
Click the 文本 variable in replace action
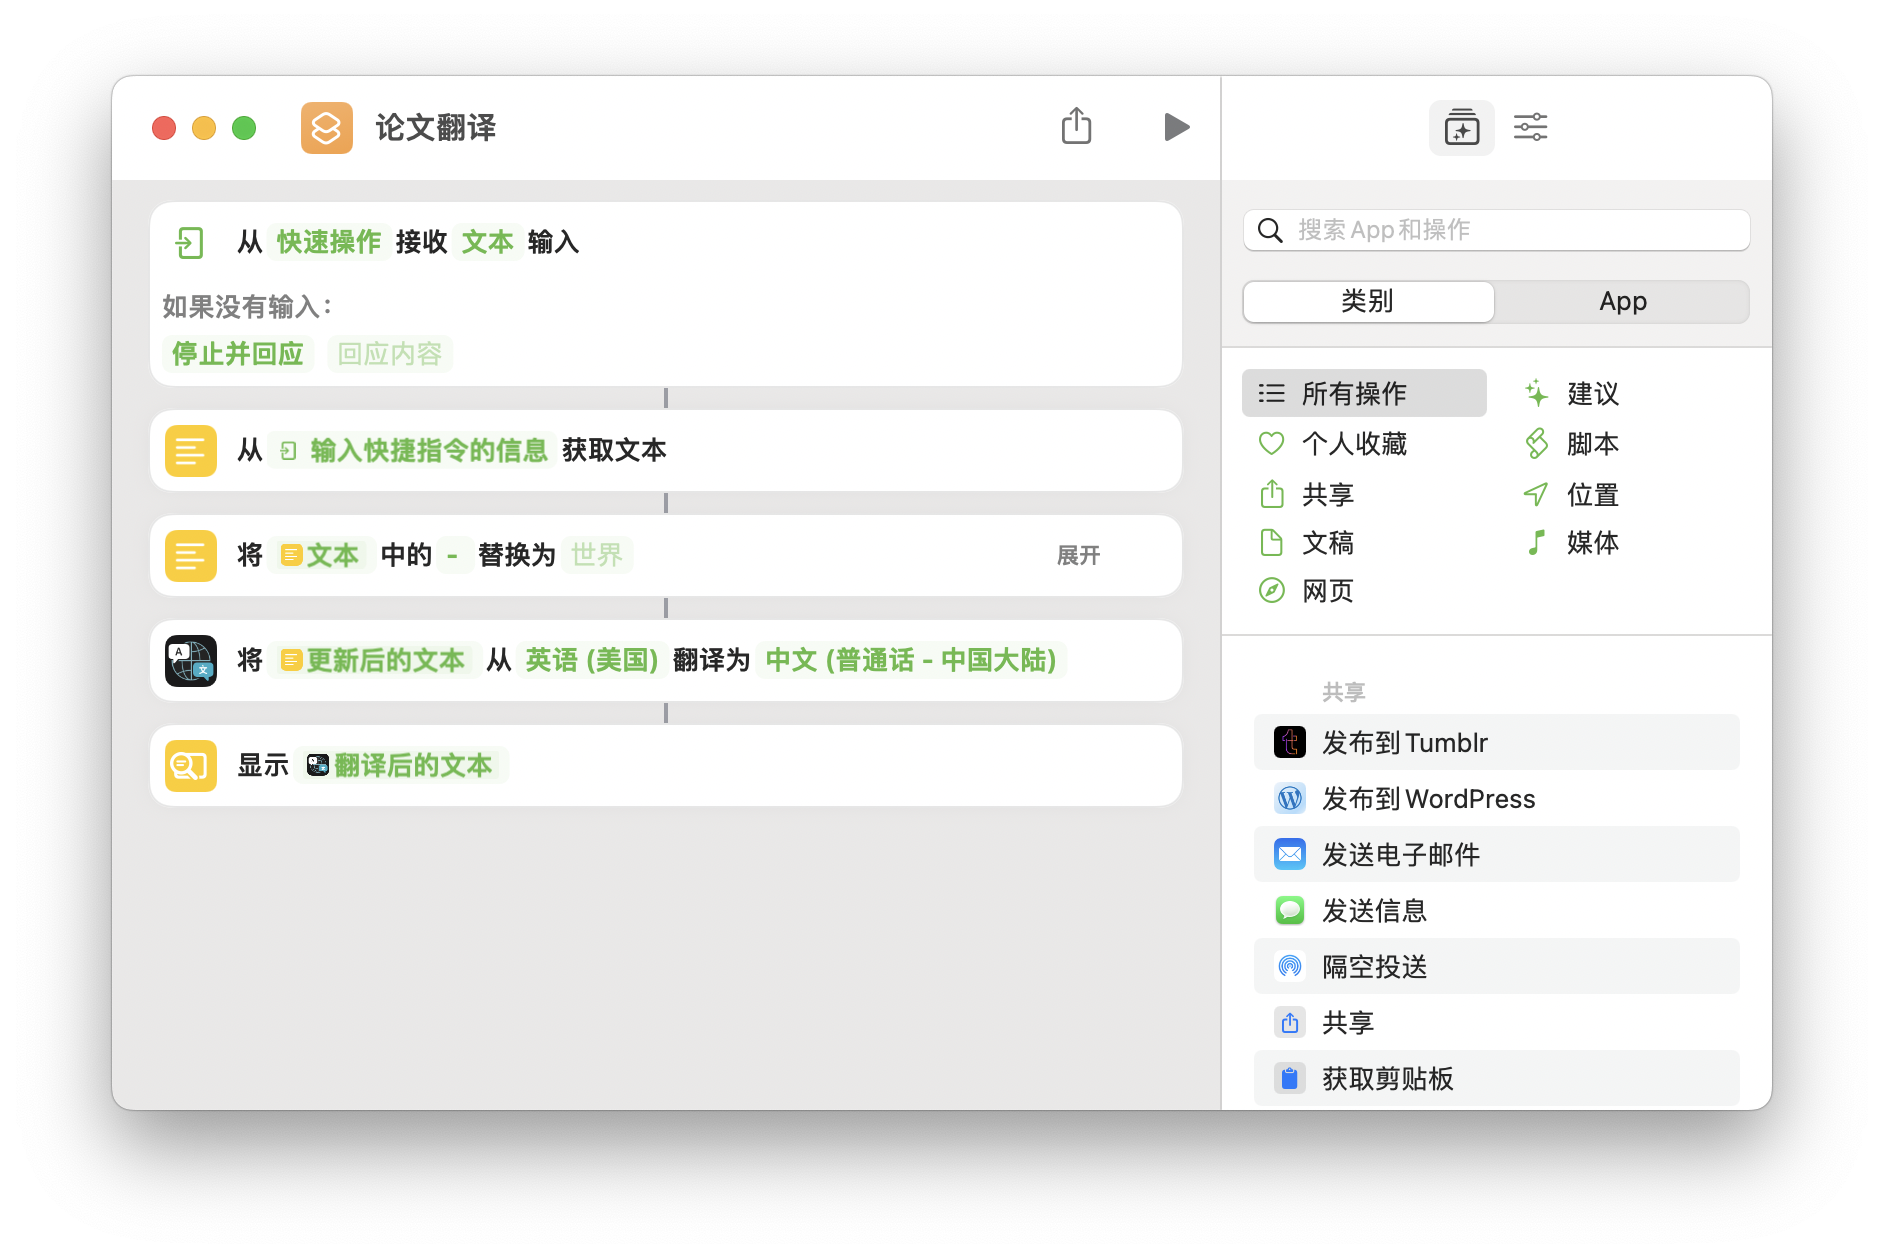[x=320, y=555]
